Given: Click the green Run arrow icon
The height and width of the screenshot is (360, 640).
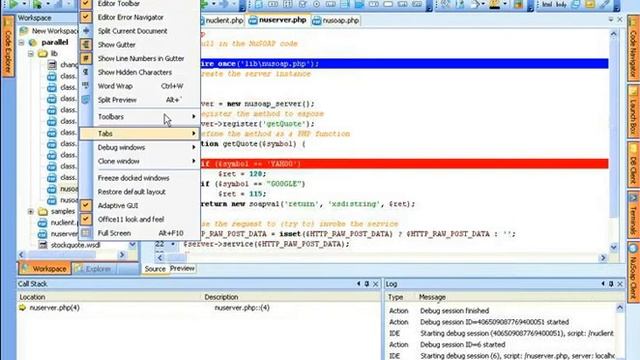Looking at the screenshot, I should pos(13,4).
